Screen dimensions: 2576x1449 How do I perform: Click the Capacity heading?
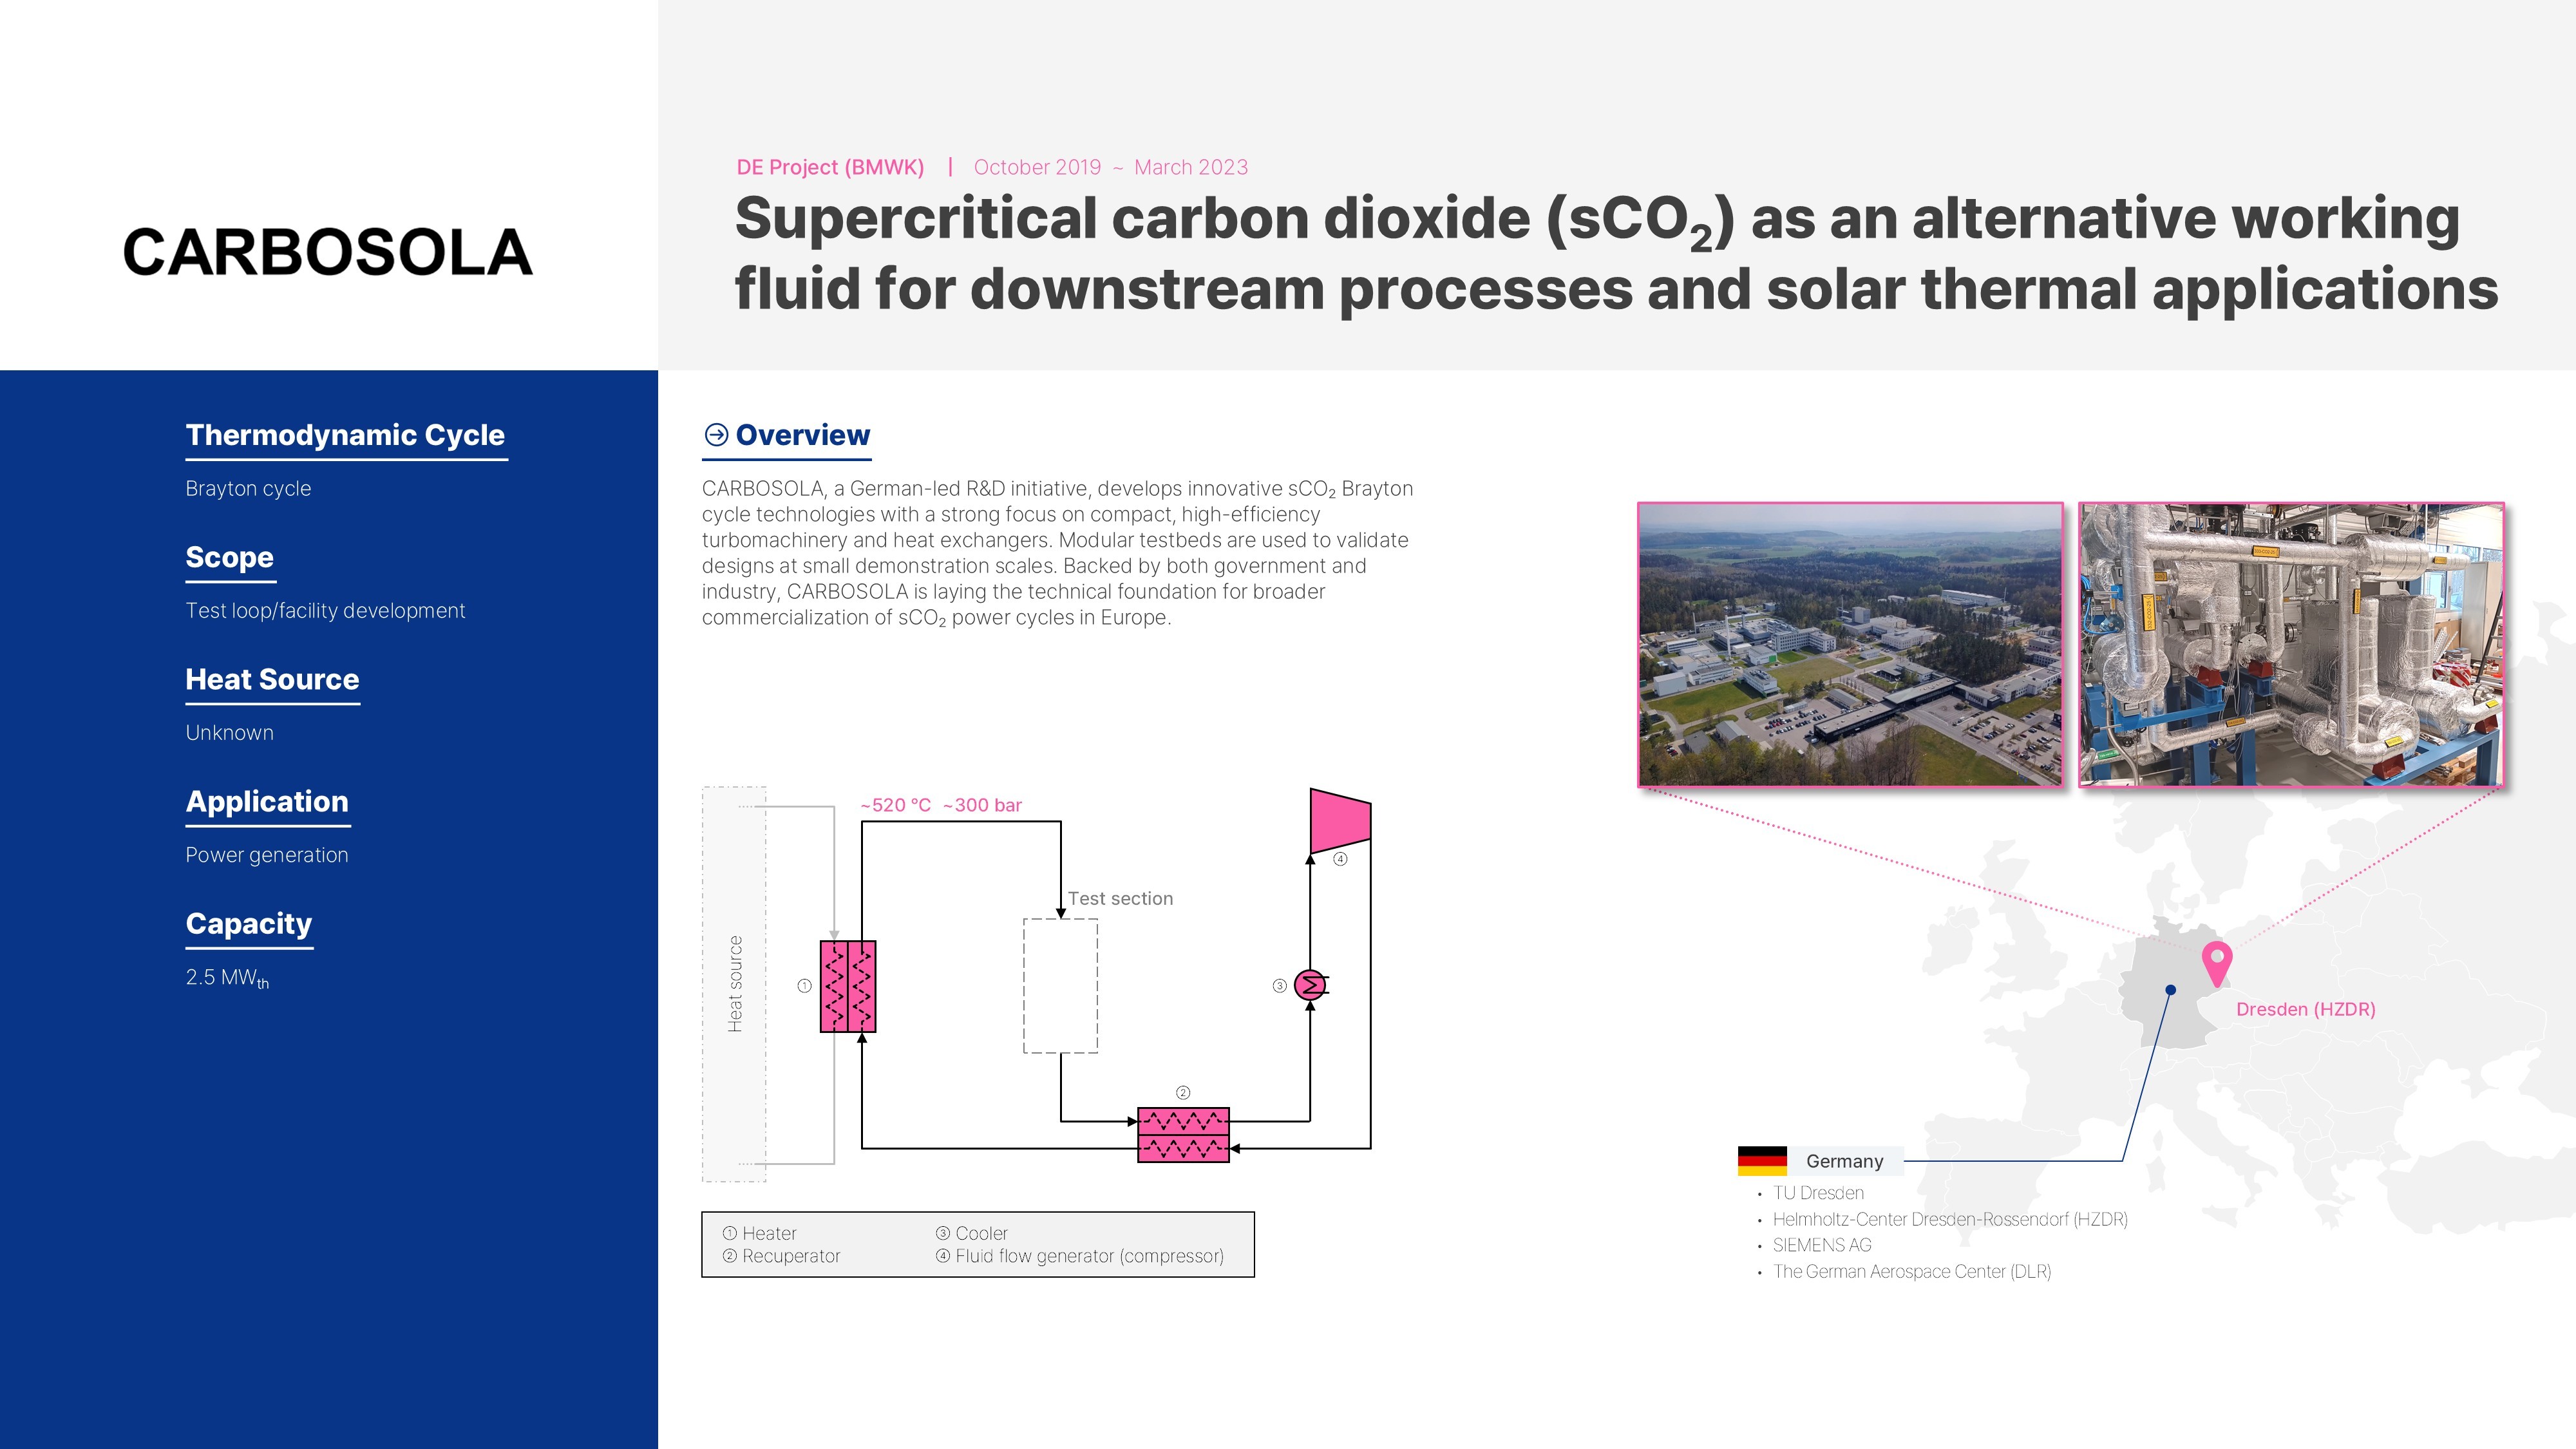coord(249,923)
